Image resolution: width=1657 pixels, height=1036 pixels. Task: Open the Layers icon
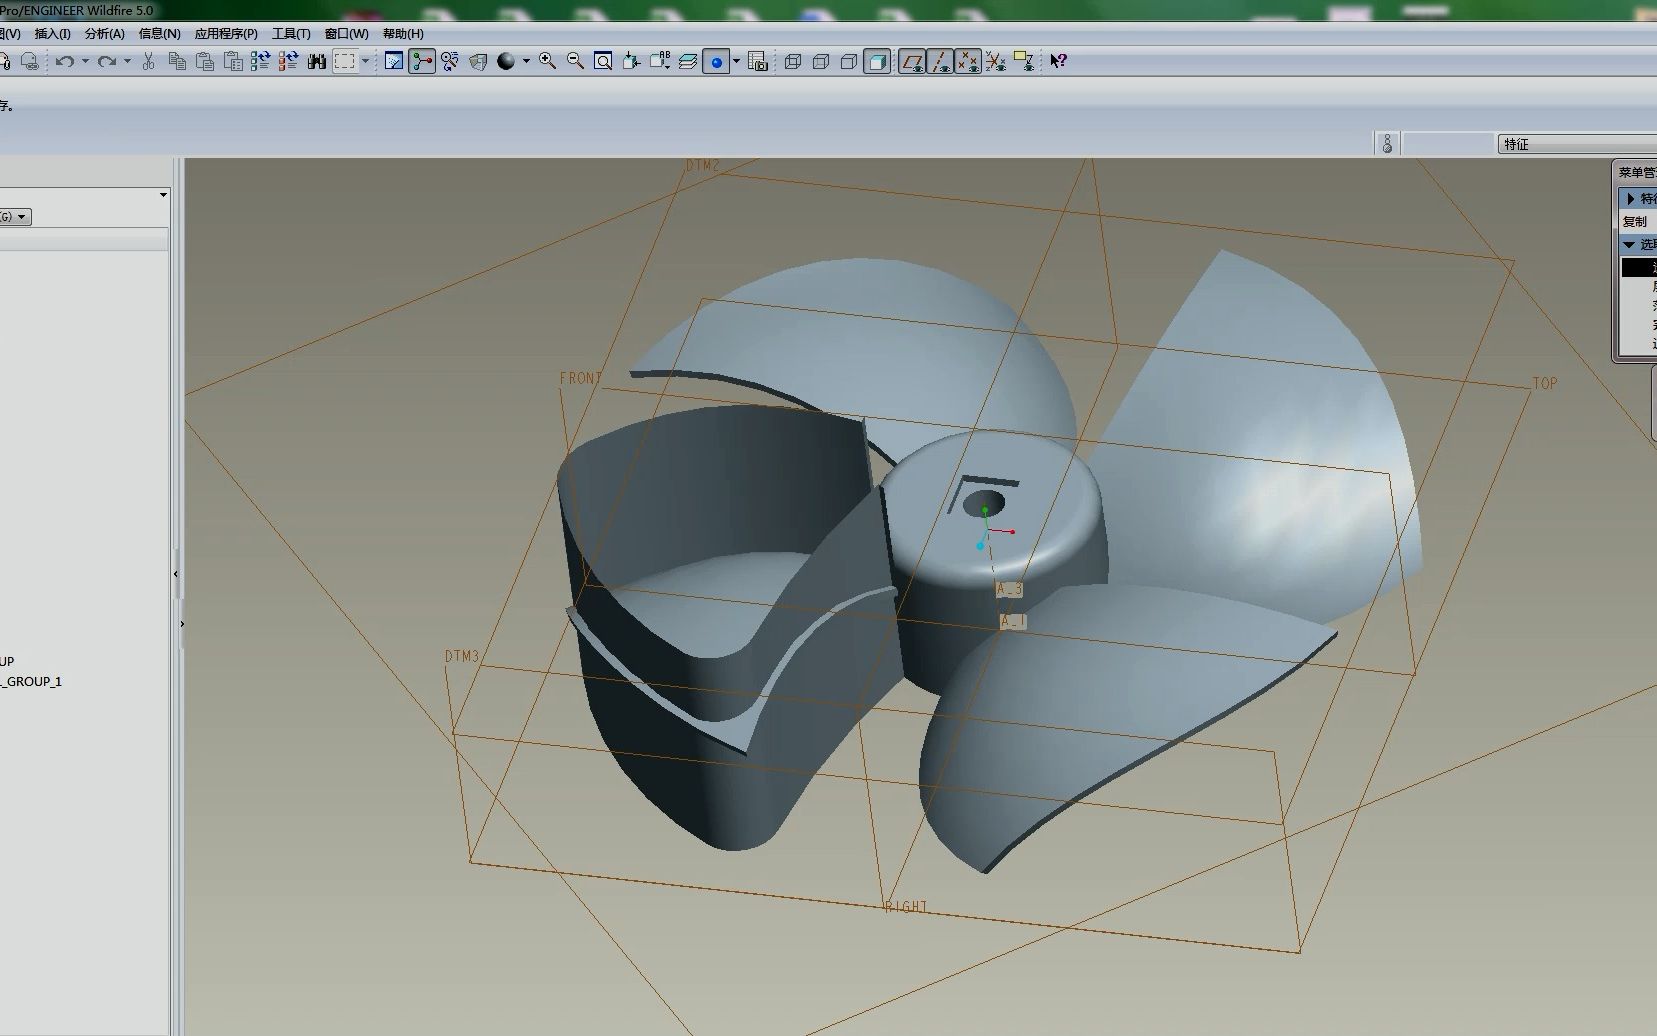688,62
